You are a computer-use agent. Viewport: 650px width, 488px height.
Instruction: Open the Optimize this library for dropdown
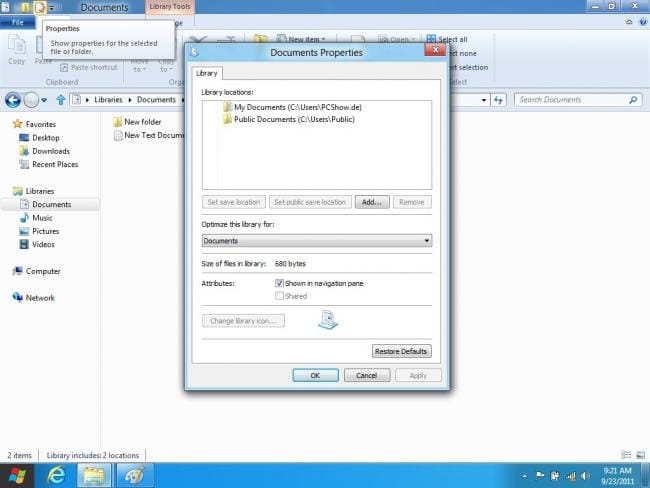tap(317, 241)
